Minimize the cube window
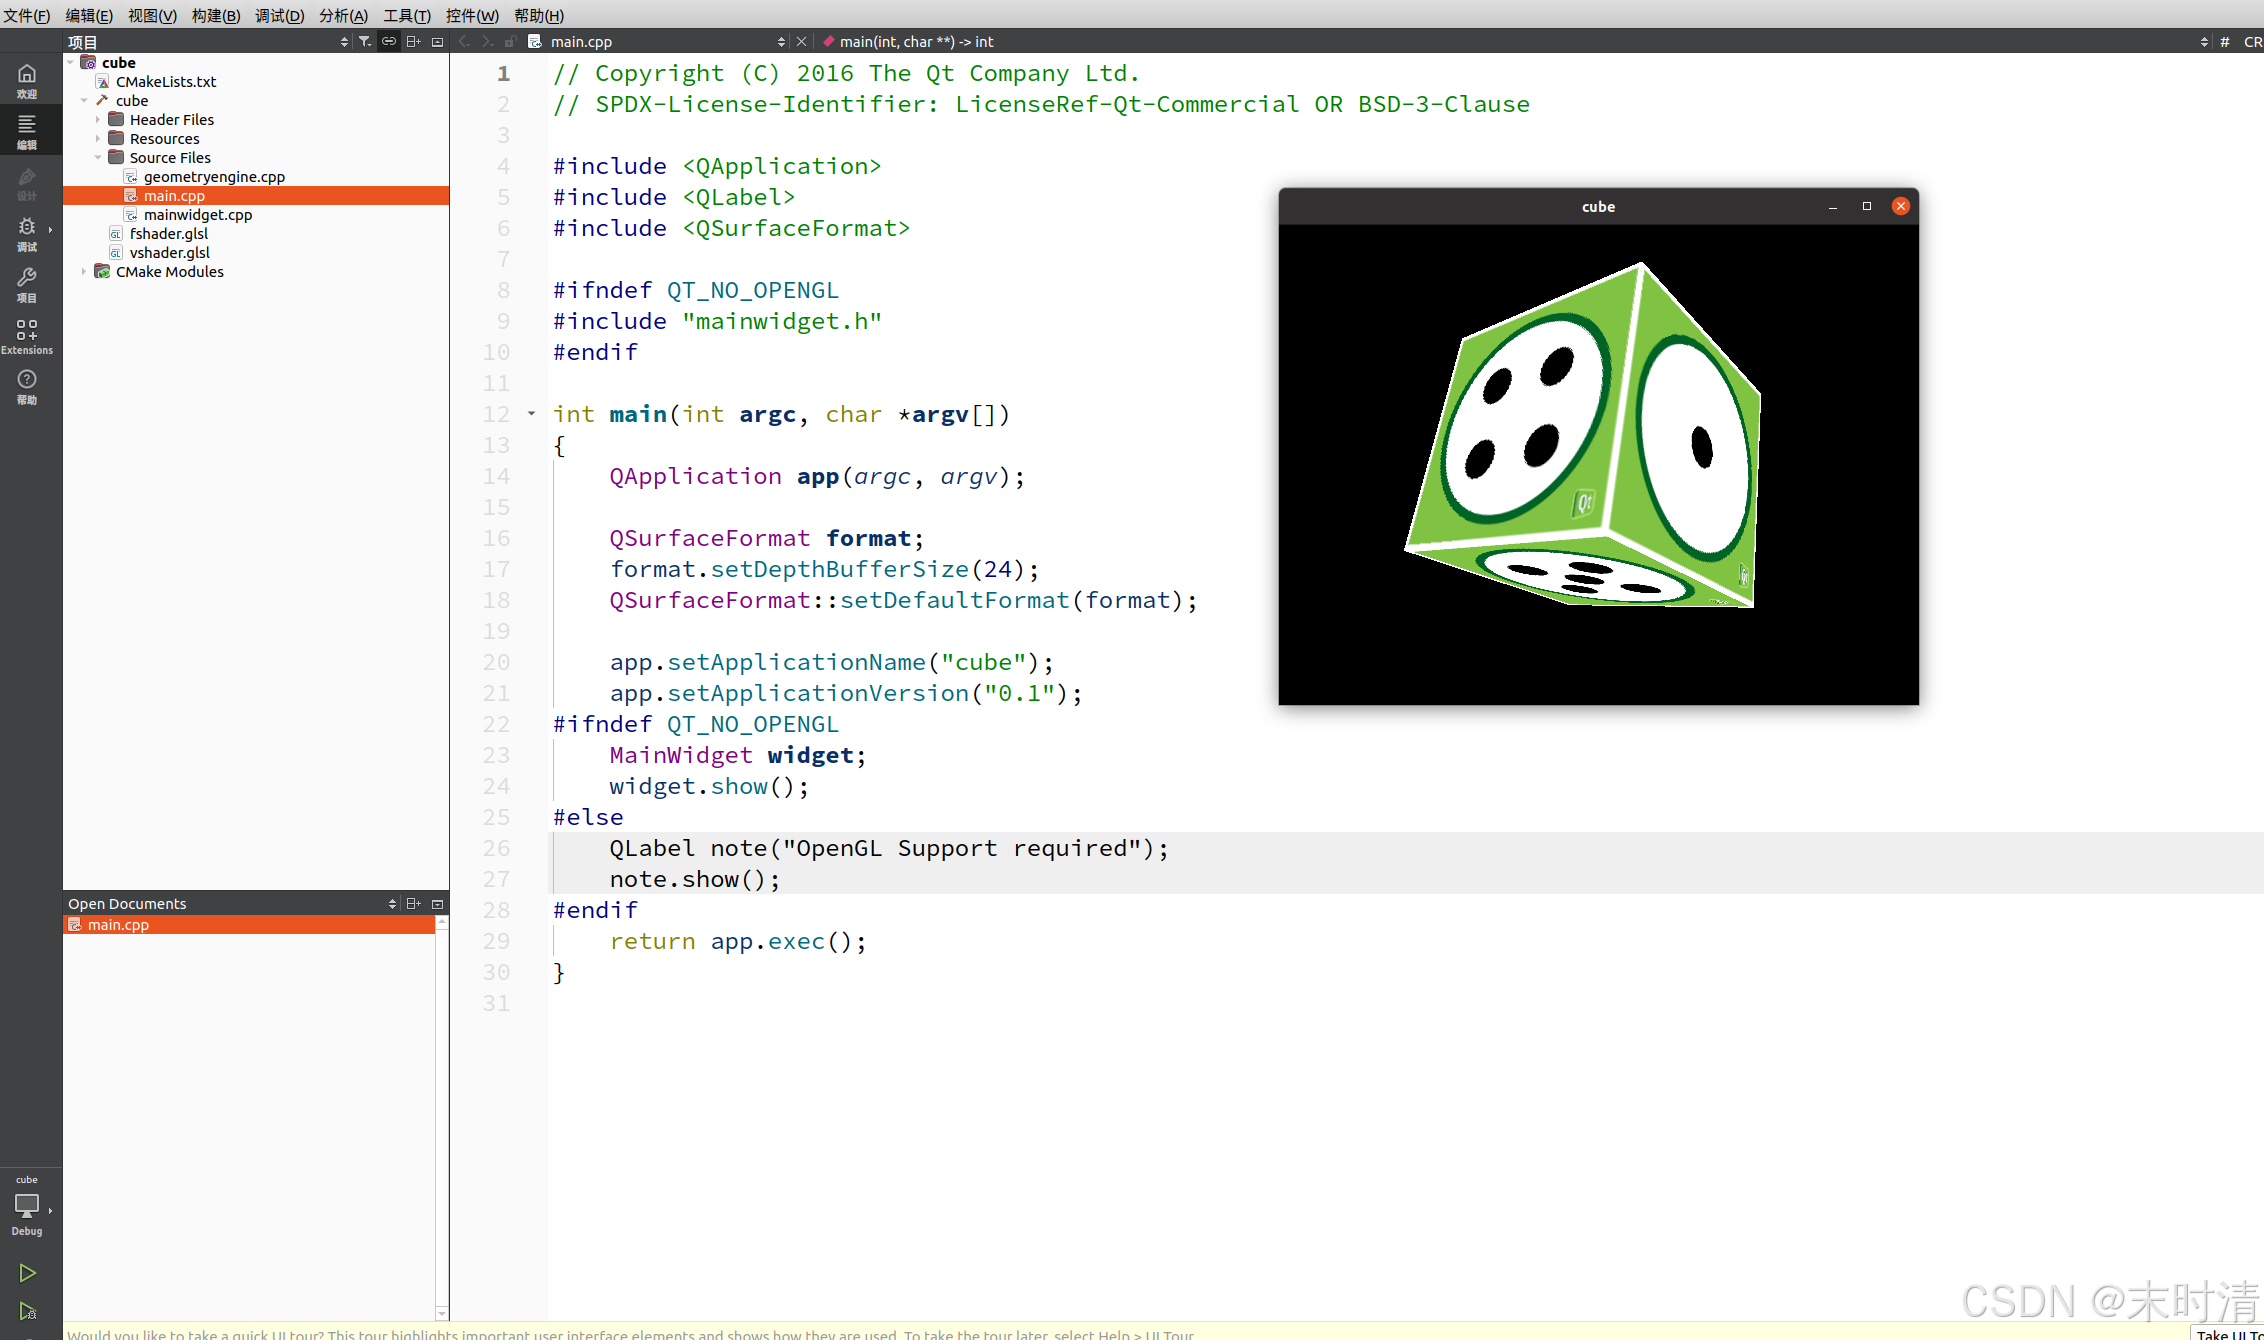Screen dimensions: 2264x1340 (1833, 206)
